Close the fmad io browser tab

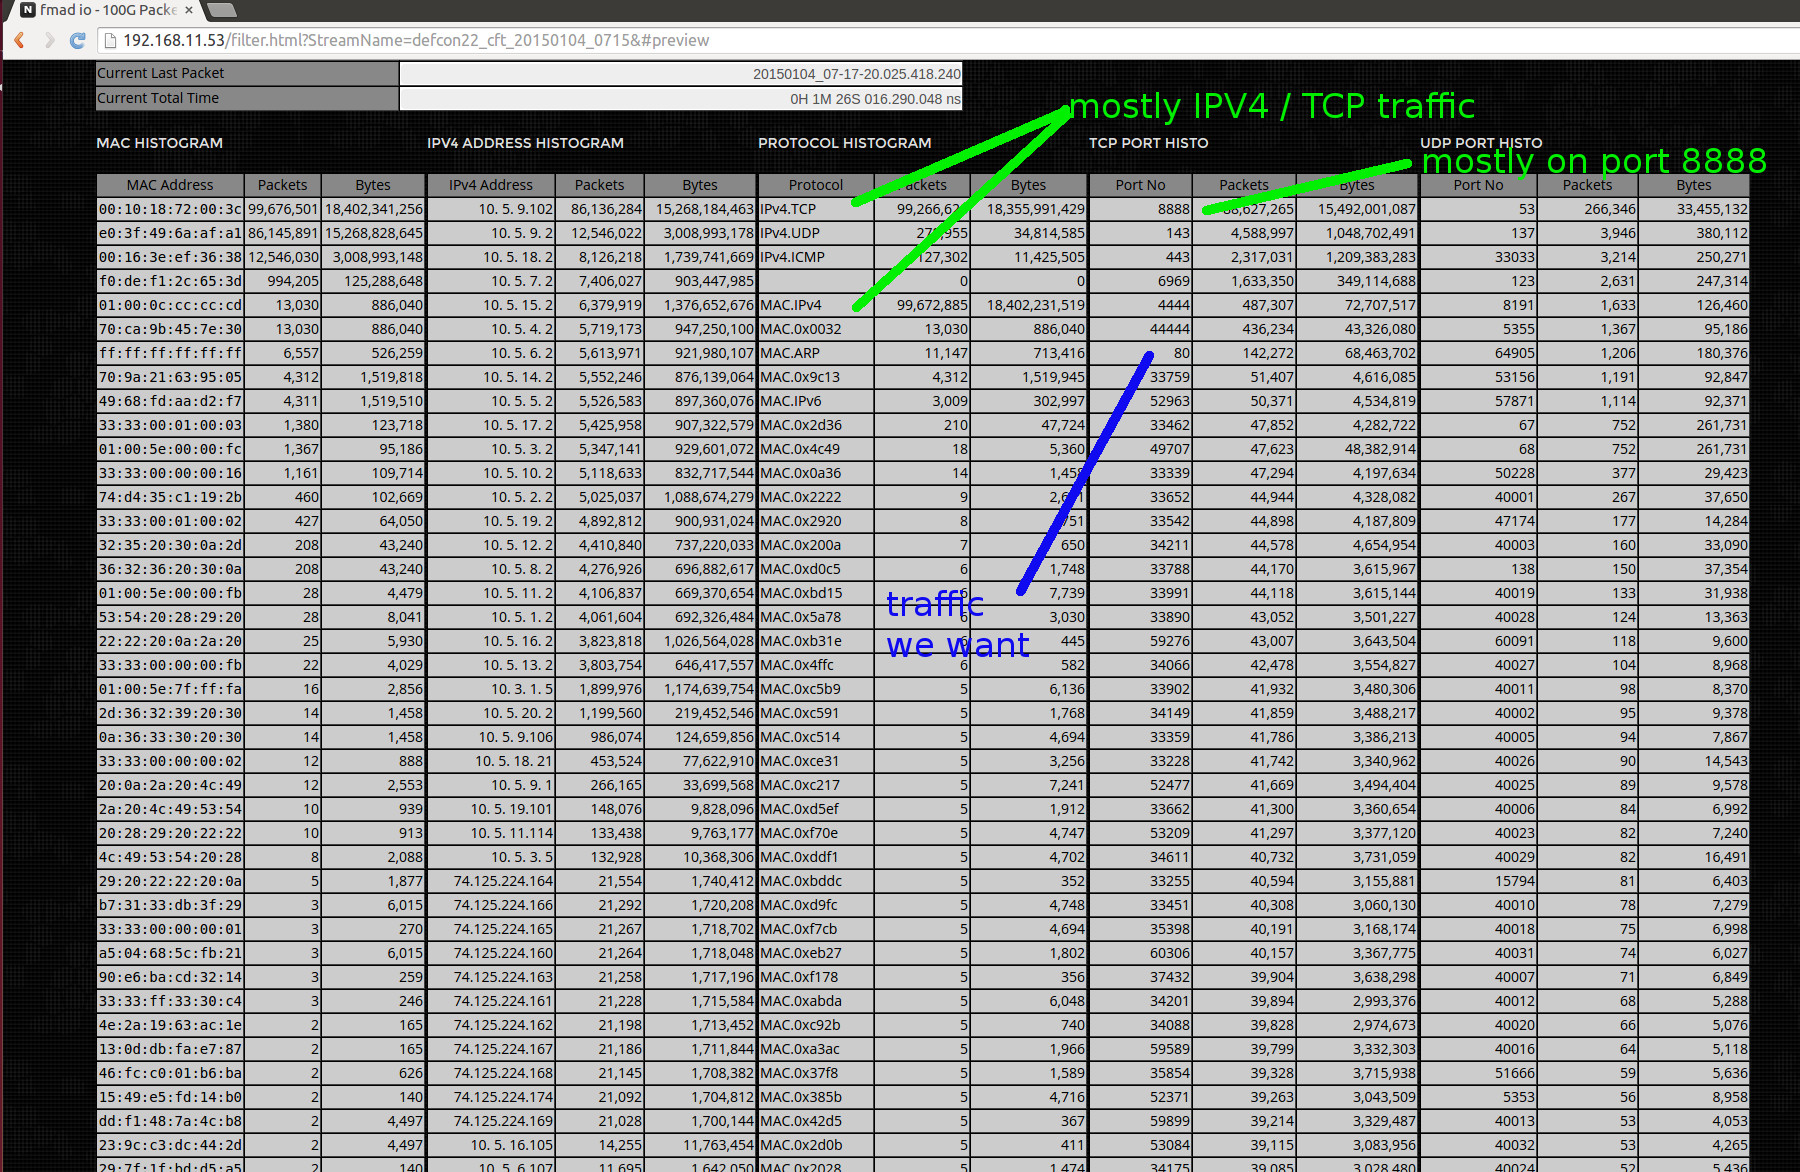[x=189, y=10]
